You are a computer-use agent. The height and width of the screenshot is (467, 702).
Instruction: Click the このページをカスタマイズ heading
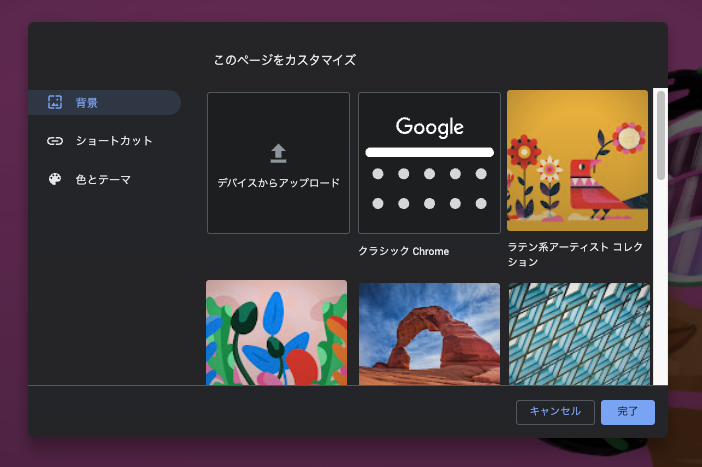(x=285, y=60)
